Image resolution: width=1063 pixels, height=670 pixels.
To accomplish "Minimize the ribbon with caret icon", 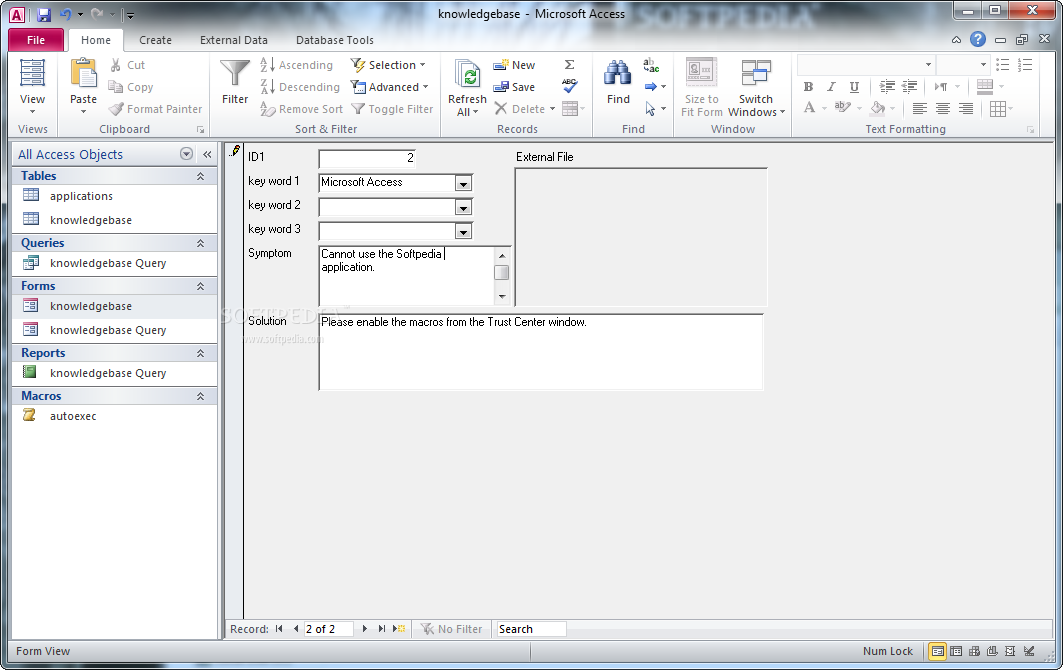I will [x=956, y=40].
